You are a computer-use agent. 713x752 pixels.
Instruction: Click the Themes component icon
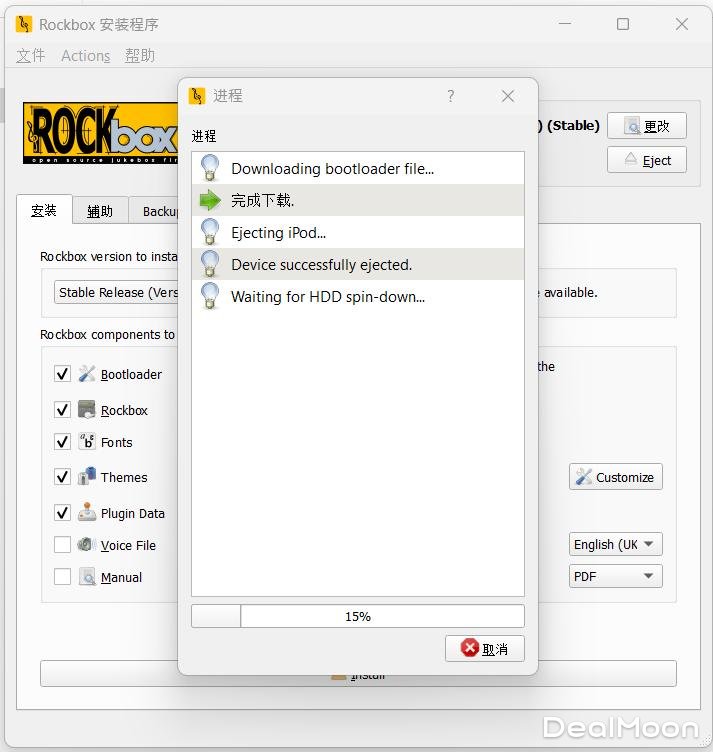coord(87,477)
